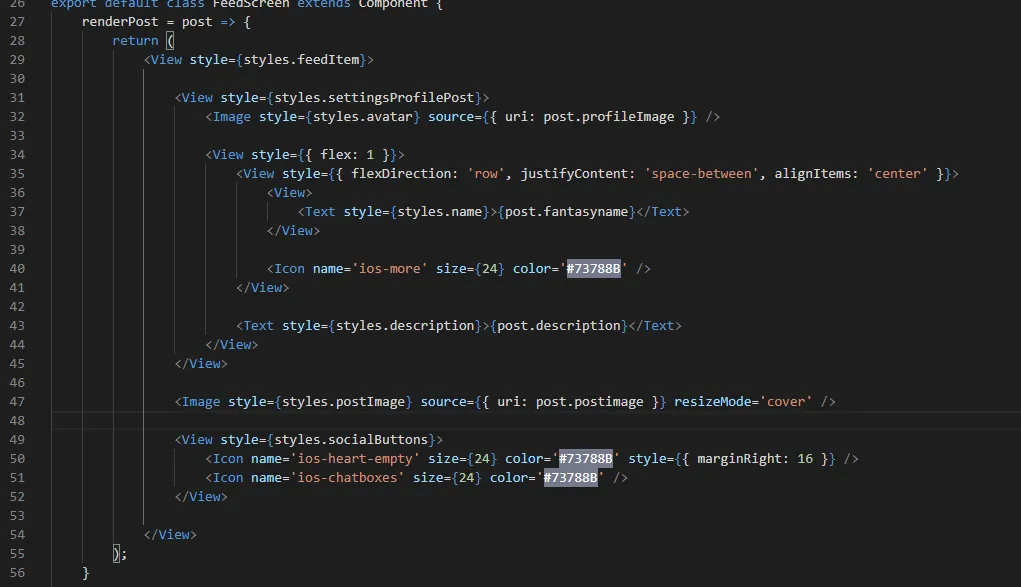Click the 'cover' resizeMode value

786,401
